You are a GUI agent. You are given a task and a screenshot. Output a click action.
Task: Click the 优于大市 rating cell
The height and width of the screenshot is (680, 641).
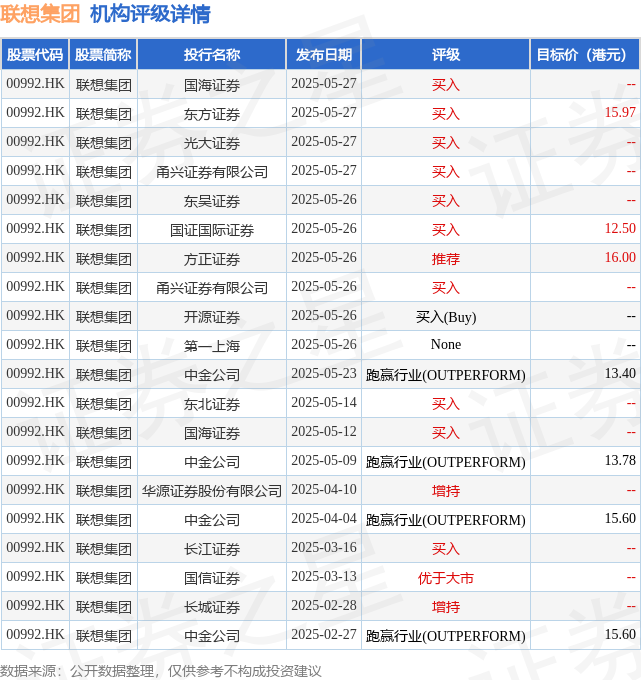(x=445, y=578)
